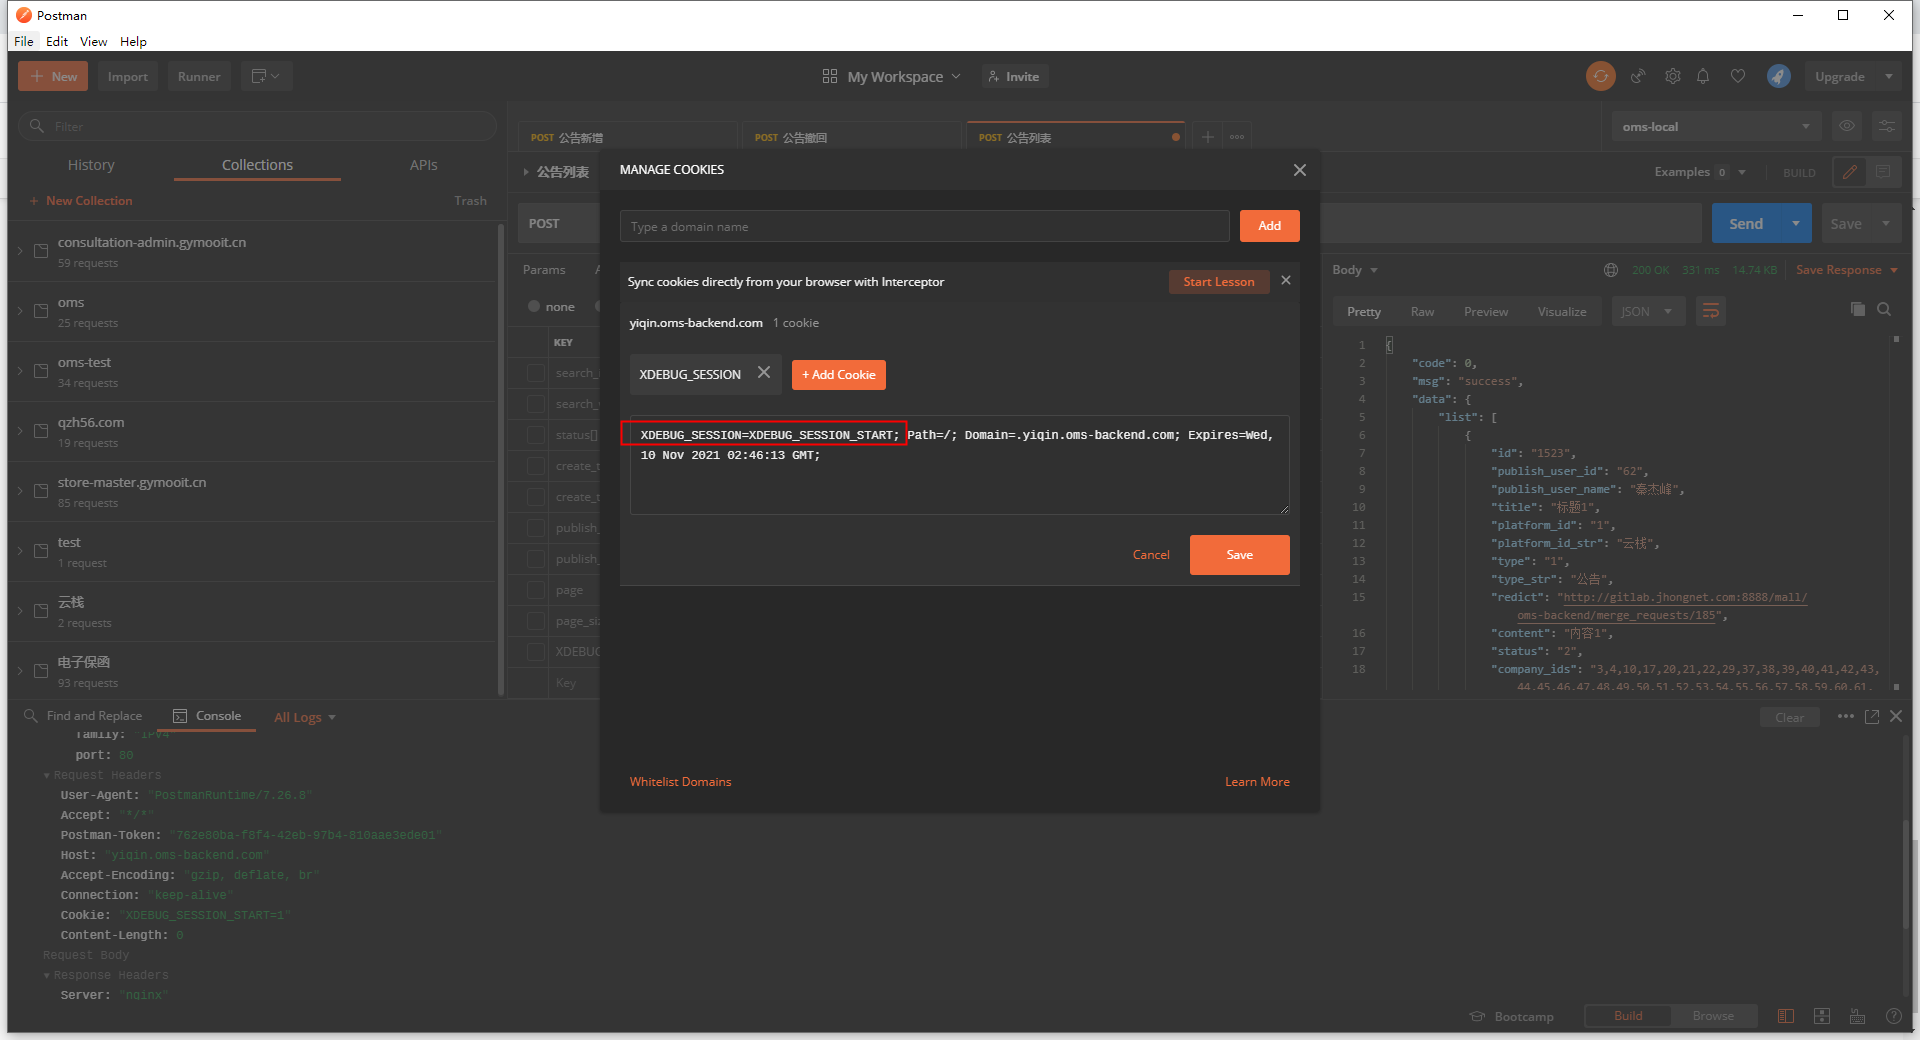Open Postman settings gear icon

1672,76
